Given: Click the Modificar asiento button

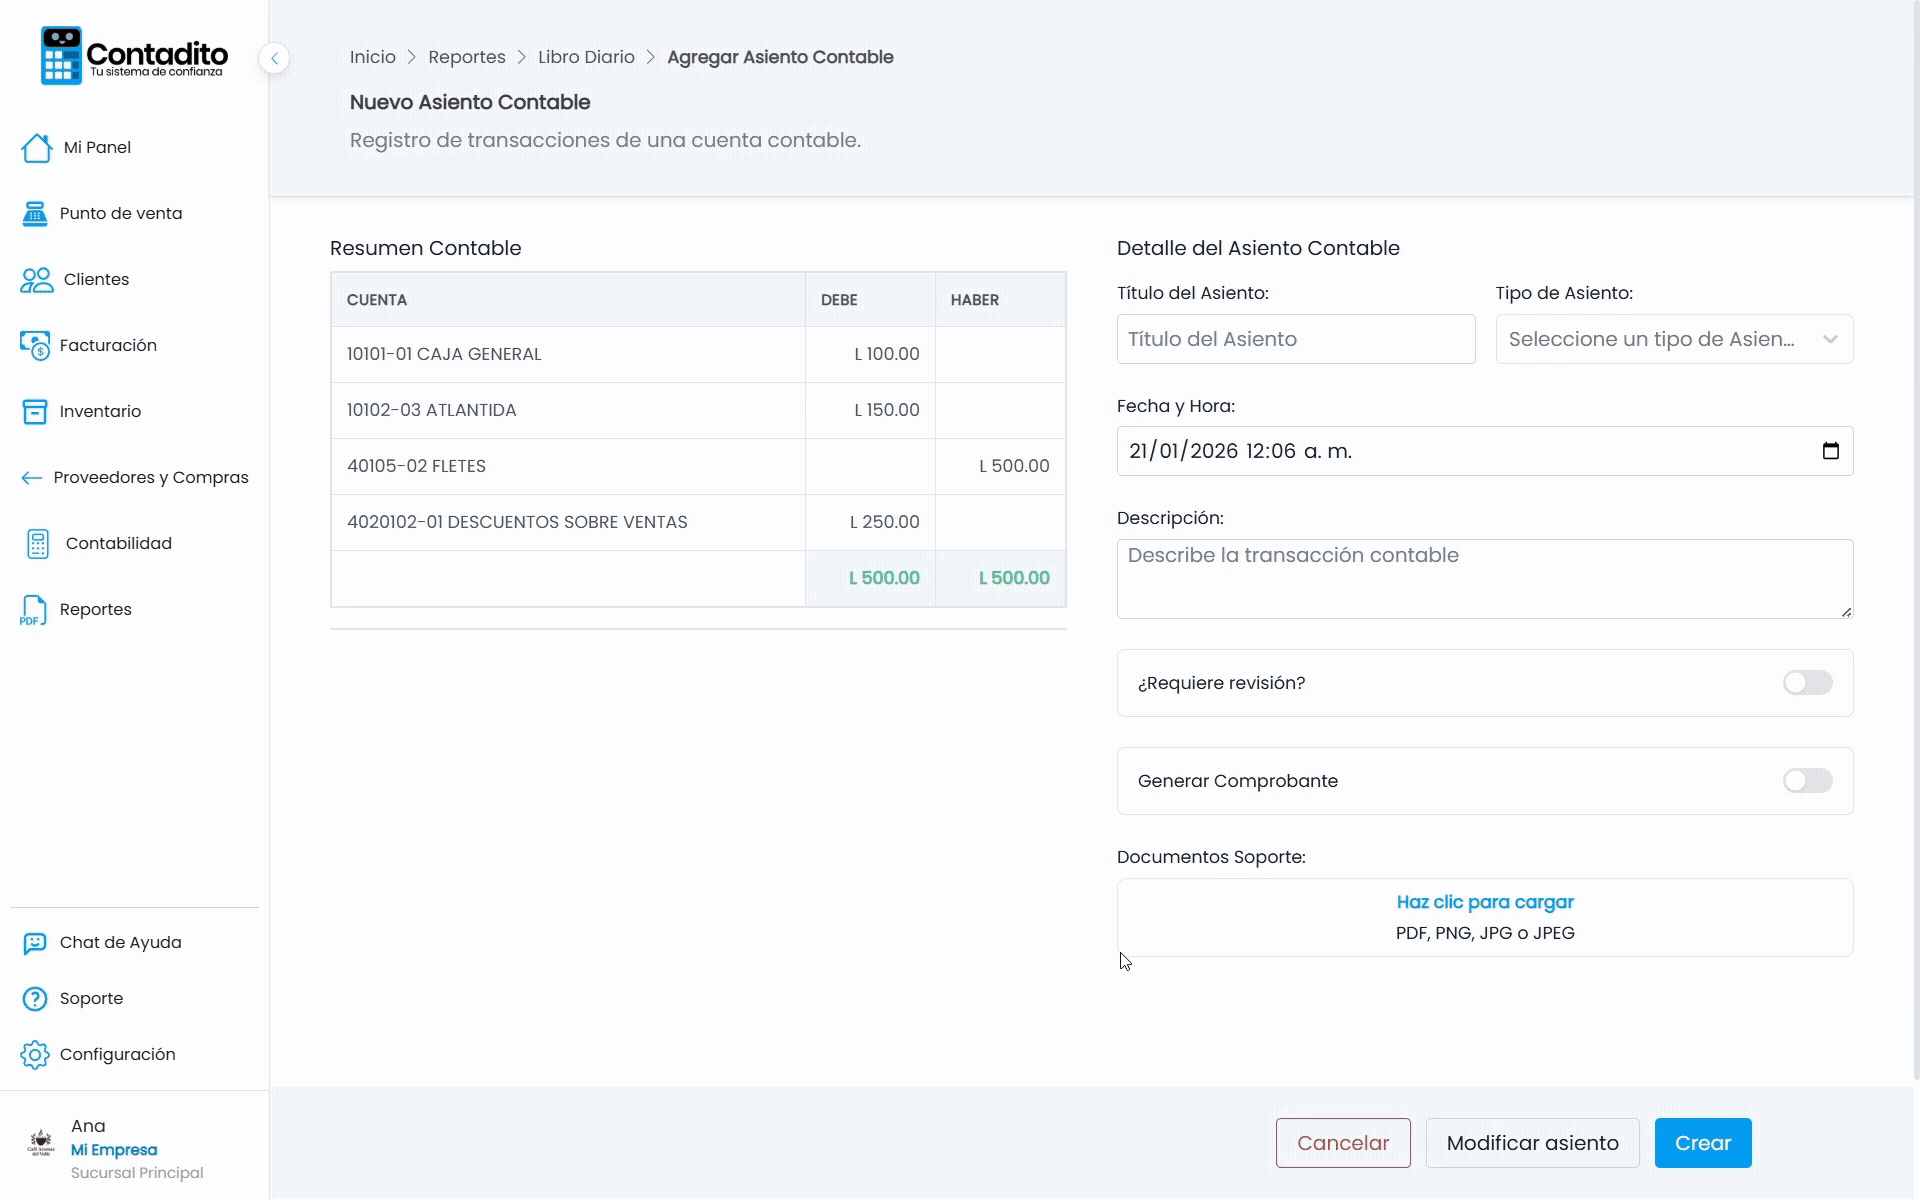Looking at the screenshot, I should point(1532,1143).
